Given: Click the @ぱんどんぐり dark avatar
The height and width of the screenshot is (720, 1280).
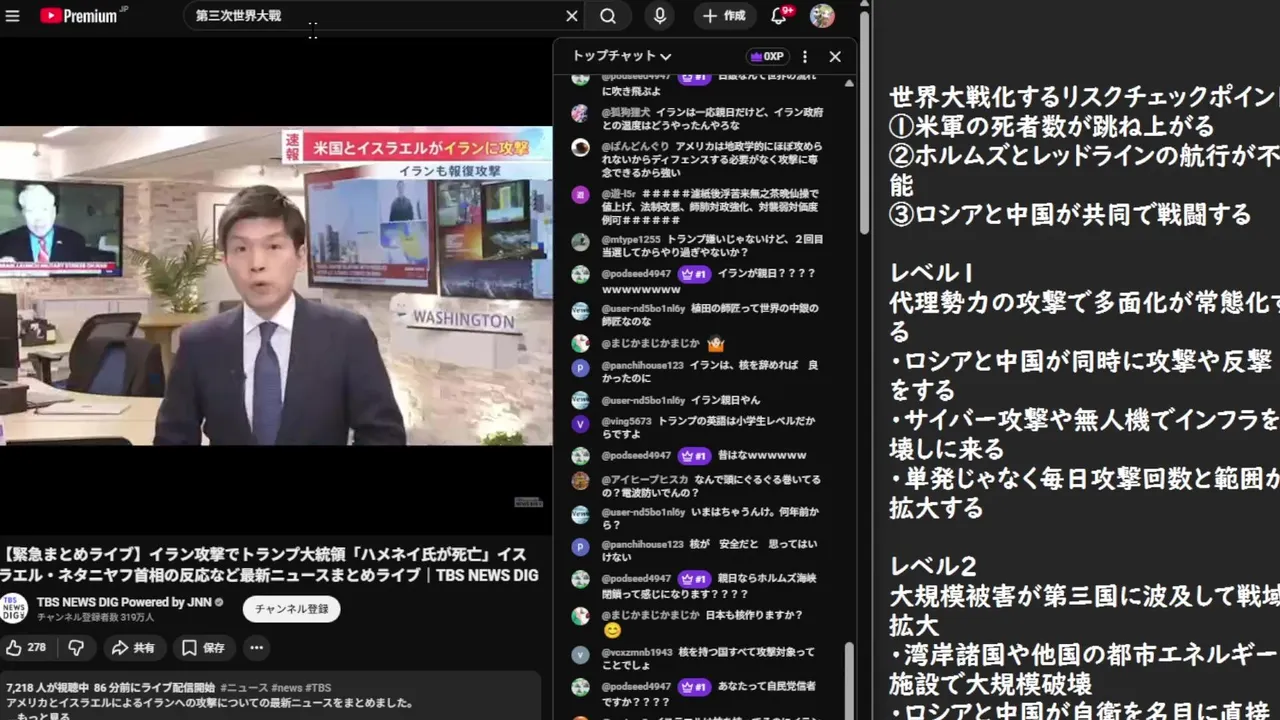Looking at the screenshot, I should pyautogui.click(x=580, y=148).
